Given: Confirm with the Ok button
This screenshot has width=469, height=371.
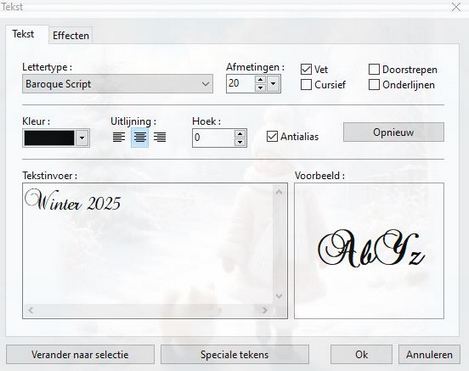Looking at the screenshot, I should coord(361,354).
